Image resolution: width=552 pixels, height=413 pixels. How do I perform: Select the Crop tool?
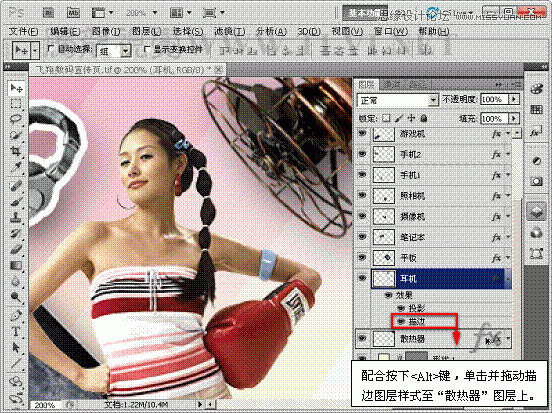(16, 151)
